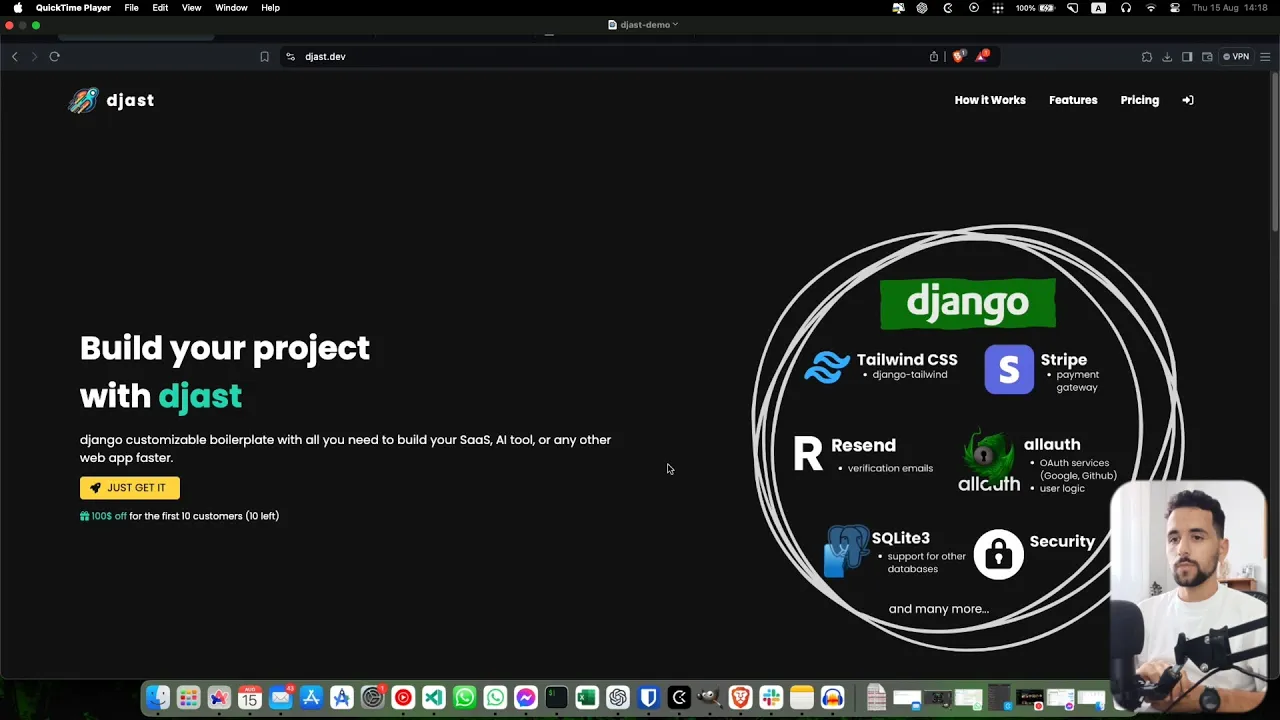Image resolution: width=1280 pixels, height=720 pixels.
Task: Open the Apple menu
Action: [17, 8]
